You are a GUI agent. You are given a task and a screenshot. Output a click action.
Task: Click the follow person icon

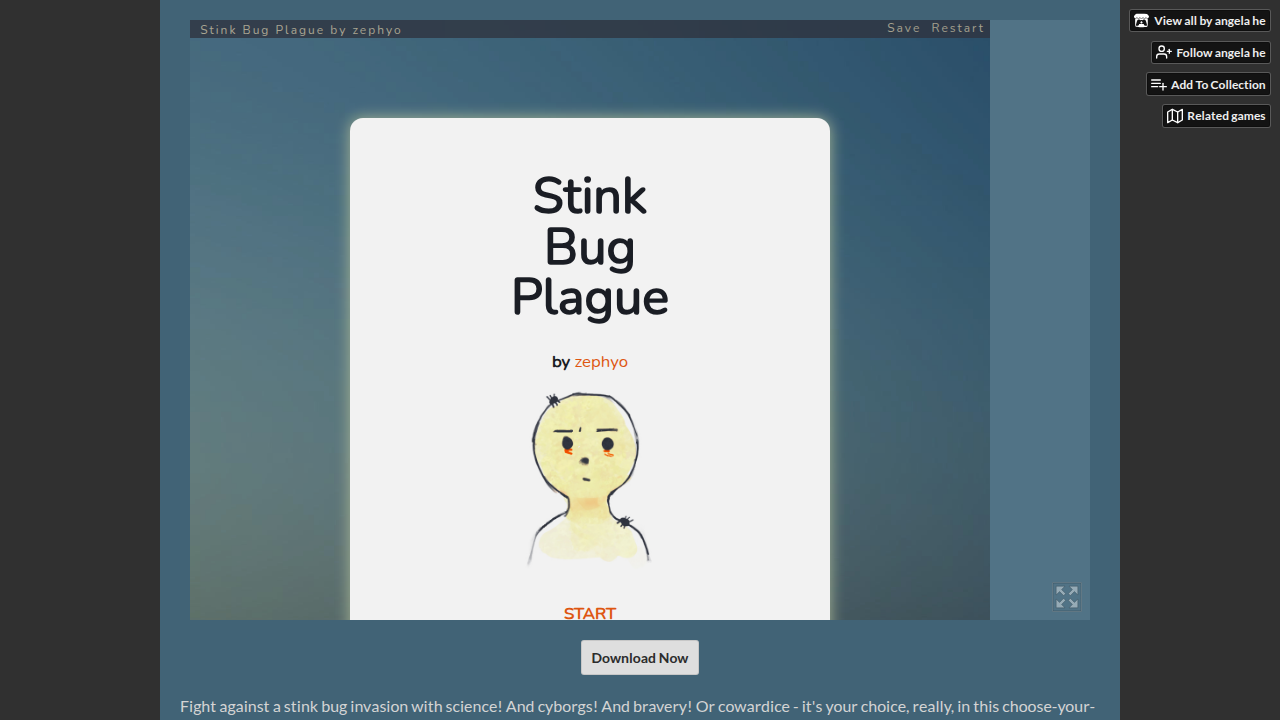tap(1163, 53)
